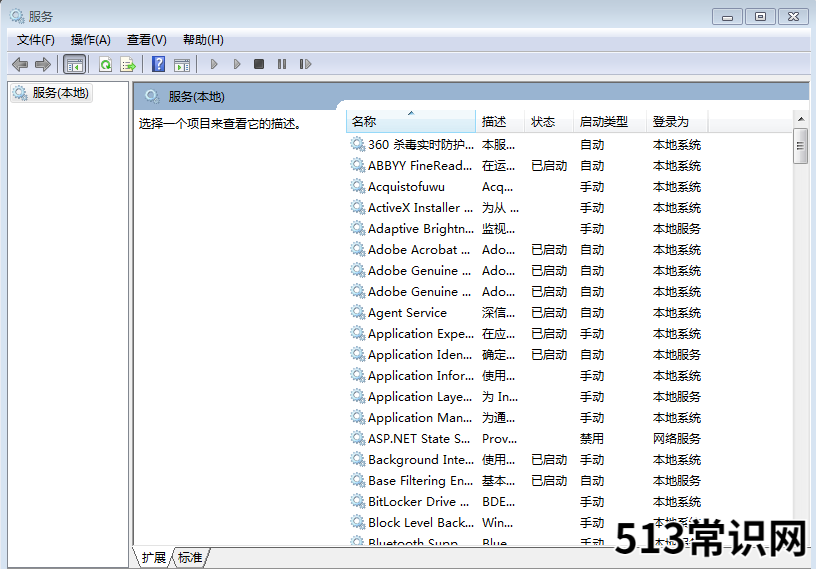Sort by the 描述 column header
Screen dimensions: 816x569
coord(500,122)
